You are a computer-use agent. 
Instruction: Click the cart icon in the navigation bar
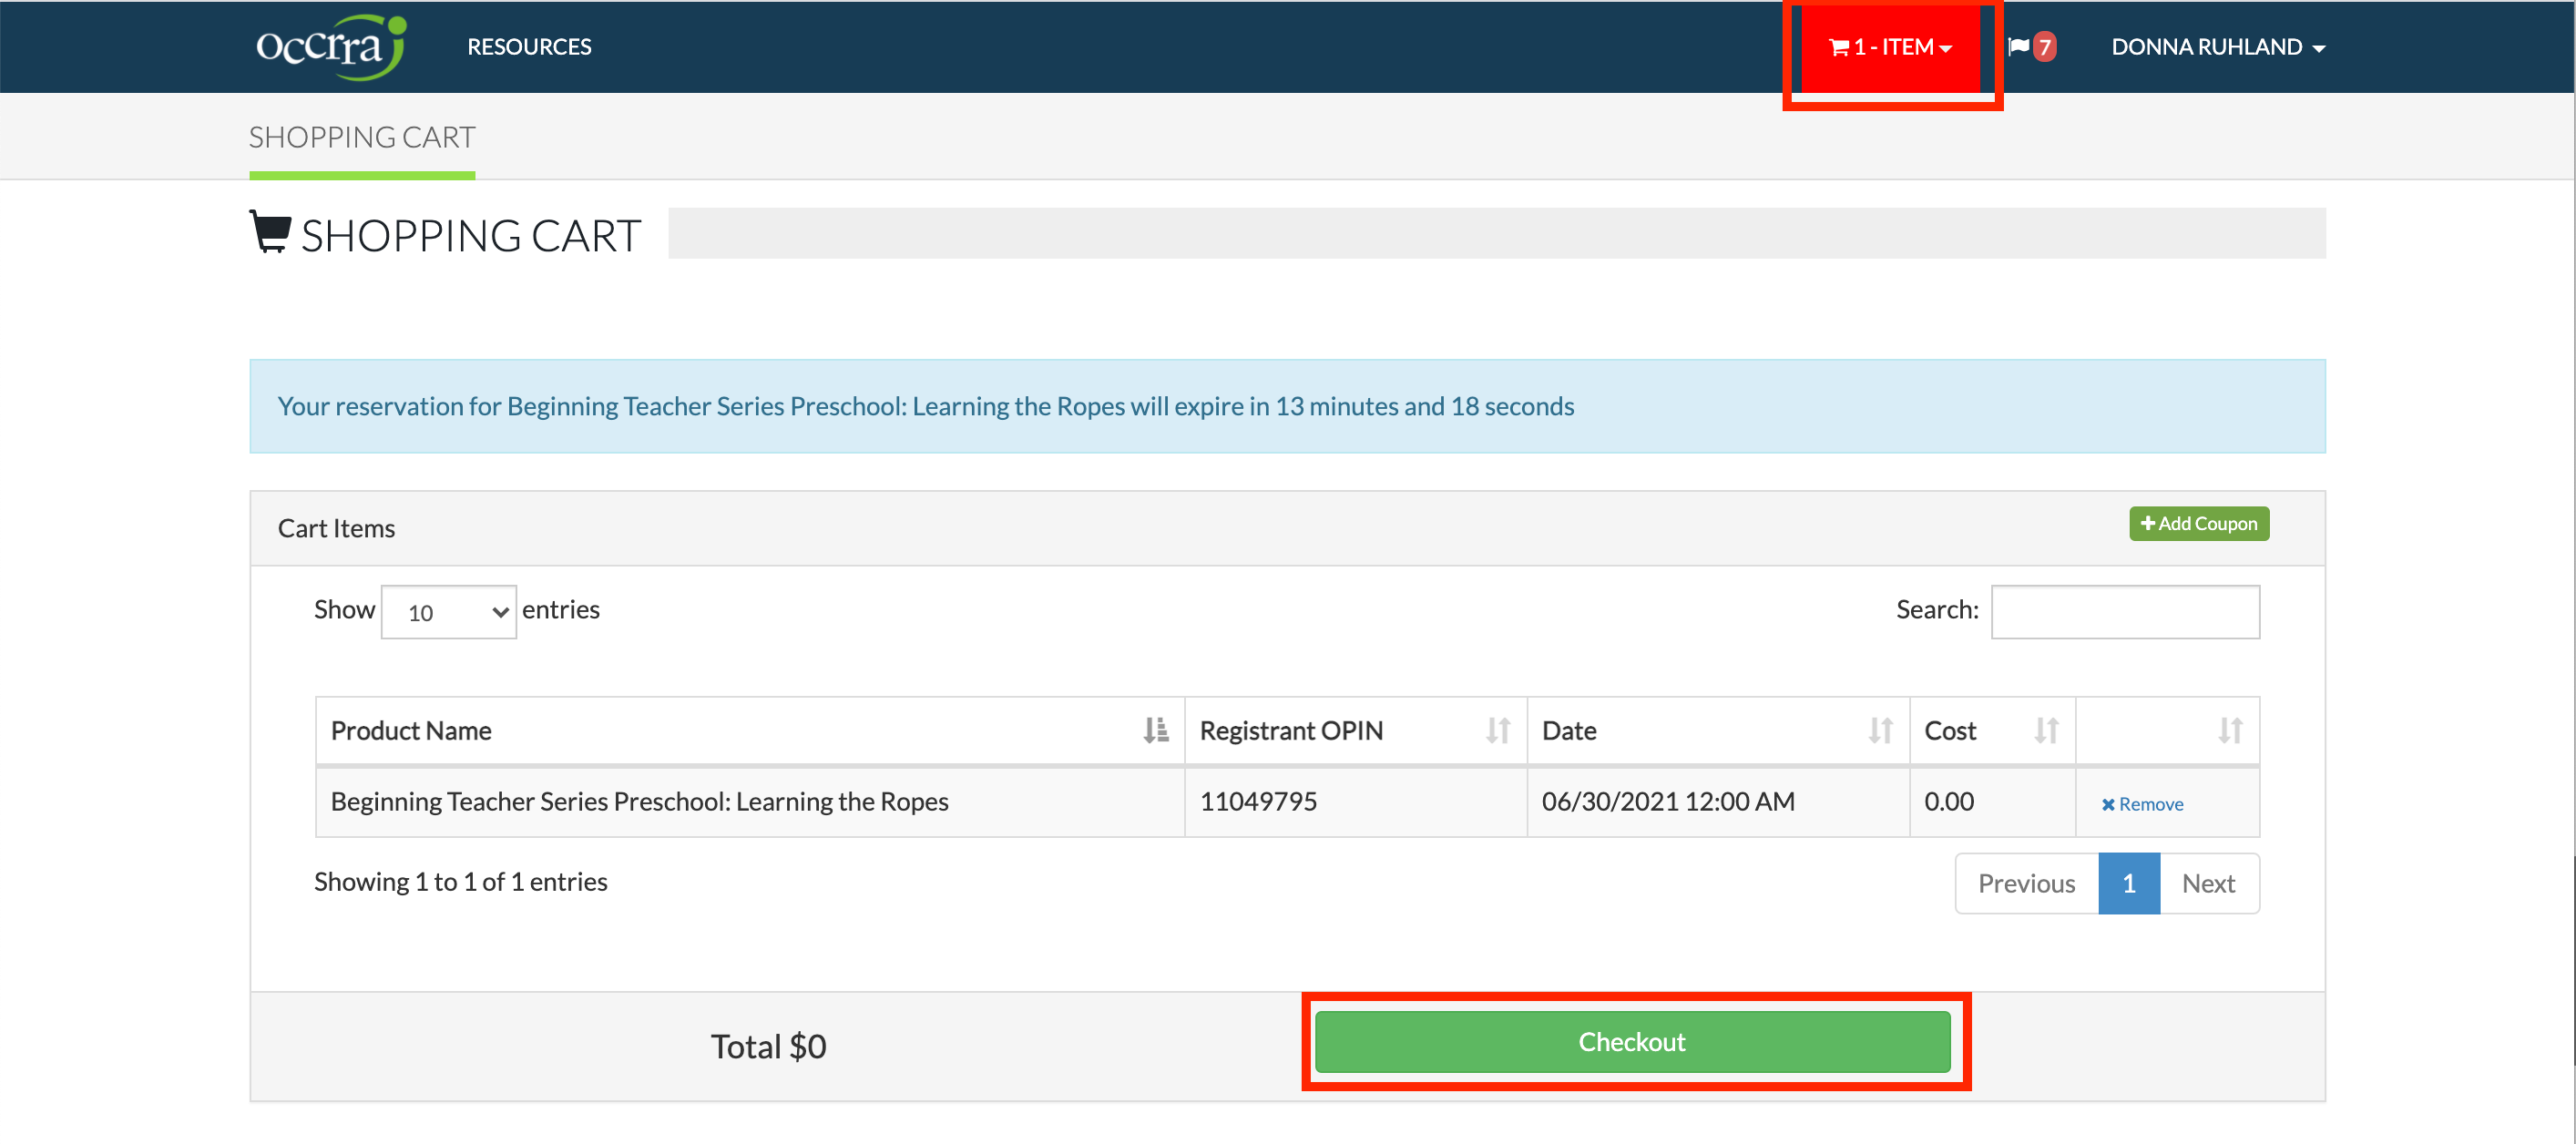(1840, 46)
